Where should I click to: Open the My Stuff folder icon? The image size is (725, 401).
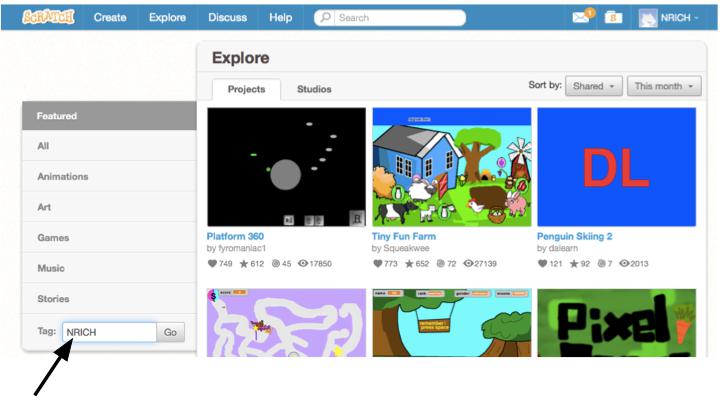pyautogui.click(x=614, y=18)
